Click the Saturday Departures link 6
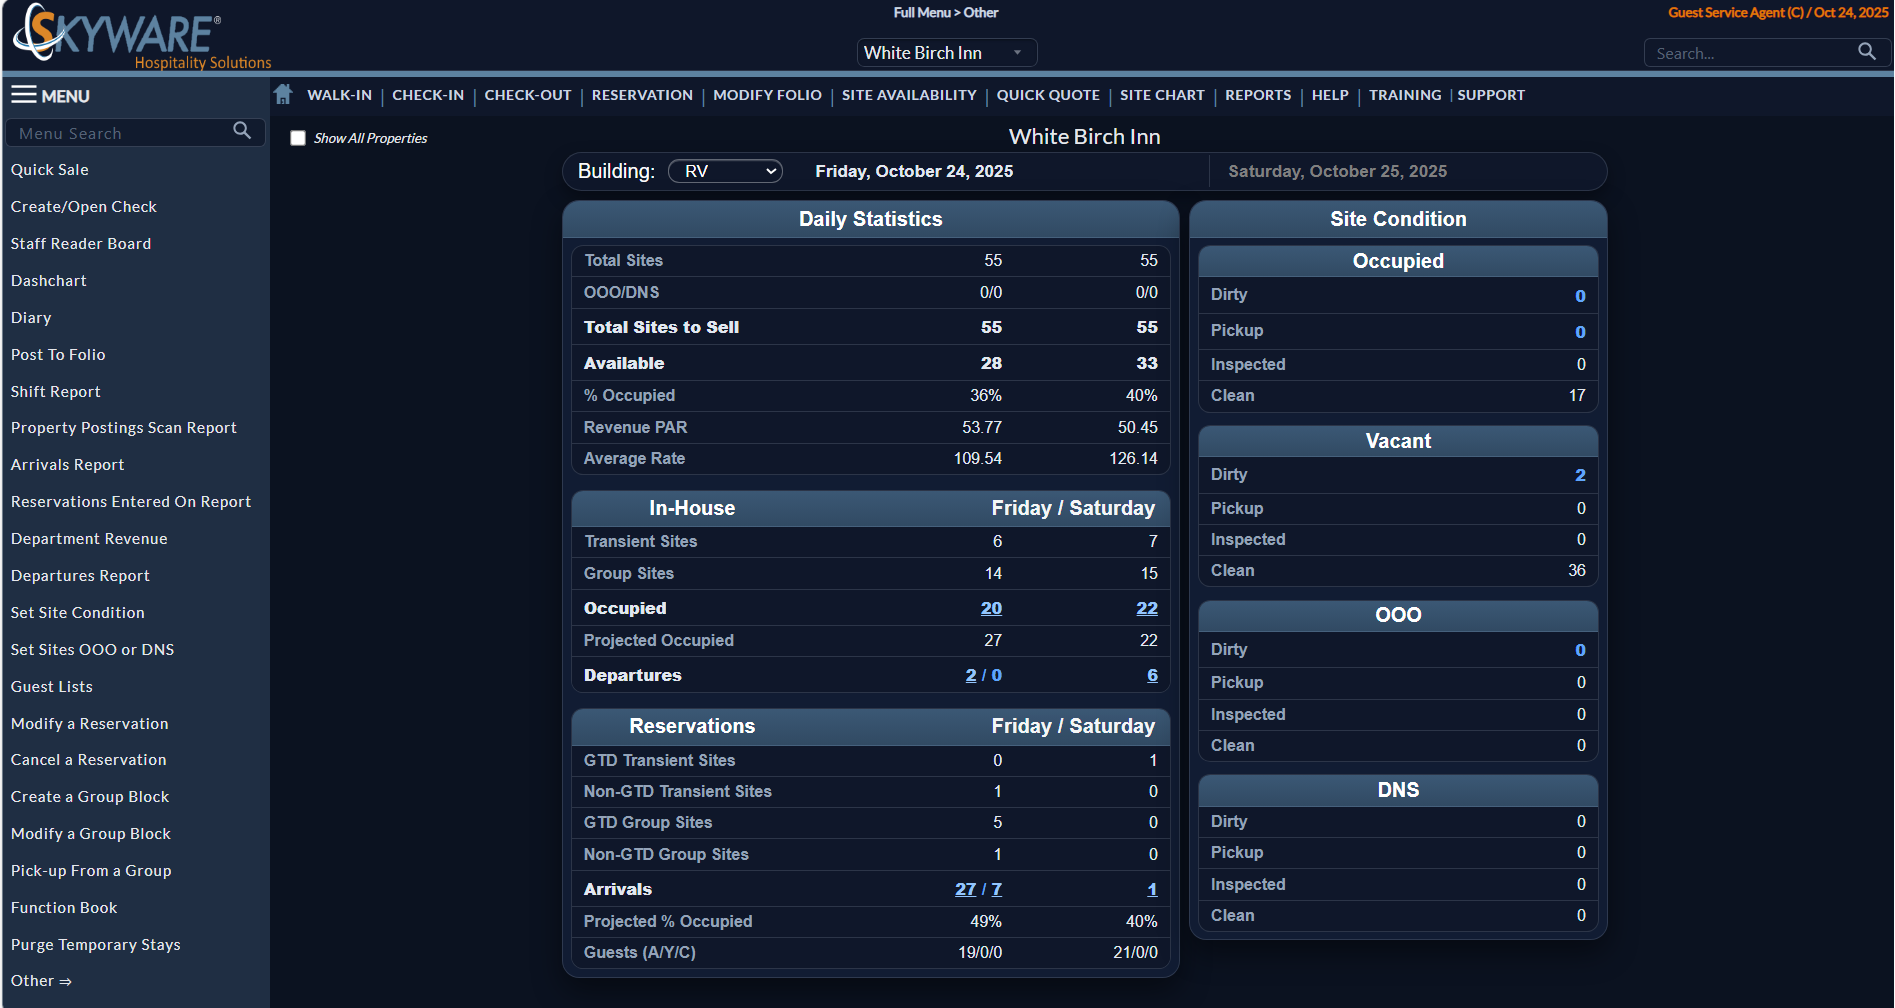 1152,675
